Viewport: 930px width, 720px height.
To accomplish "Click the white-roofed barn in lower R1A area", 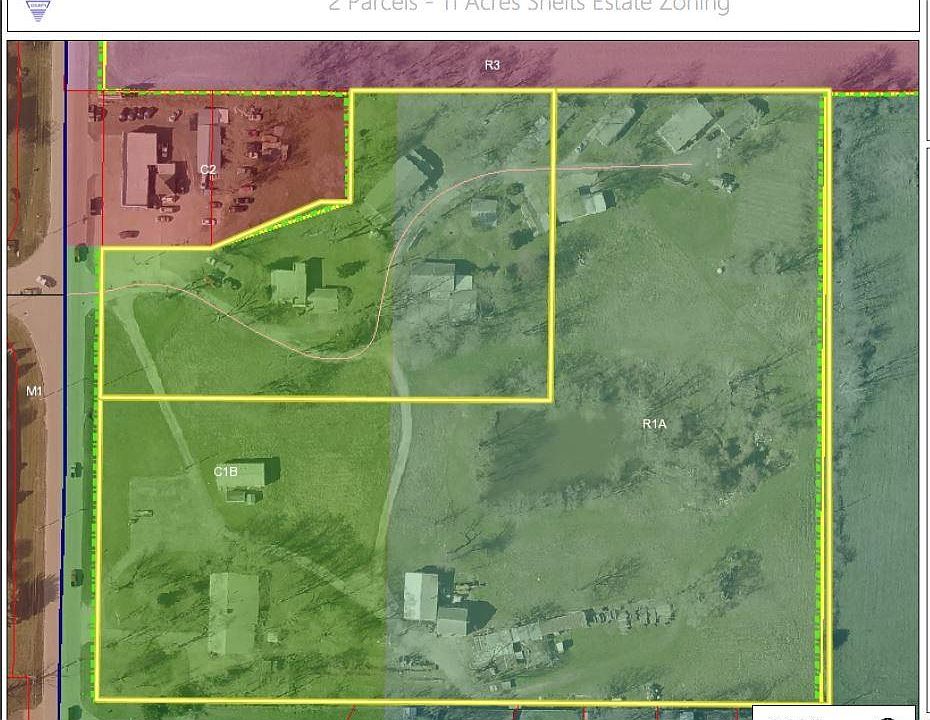I will [421, 596].
